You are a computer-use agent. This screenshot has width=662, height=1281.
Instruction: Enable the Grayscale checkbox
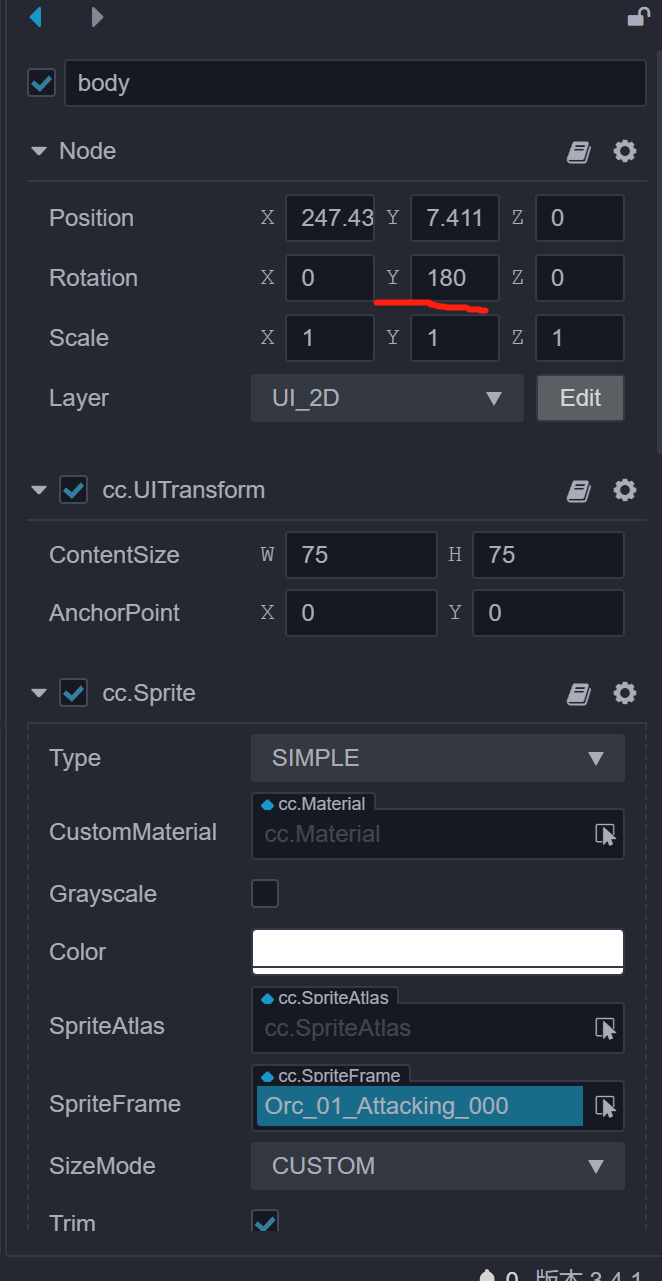pos(265,893)
